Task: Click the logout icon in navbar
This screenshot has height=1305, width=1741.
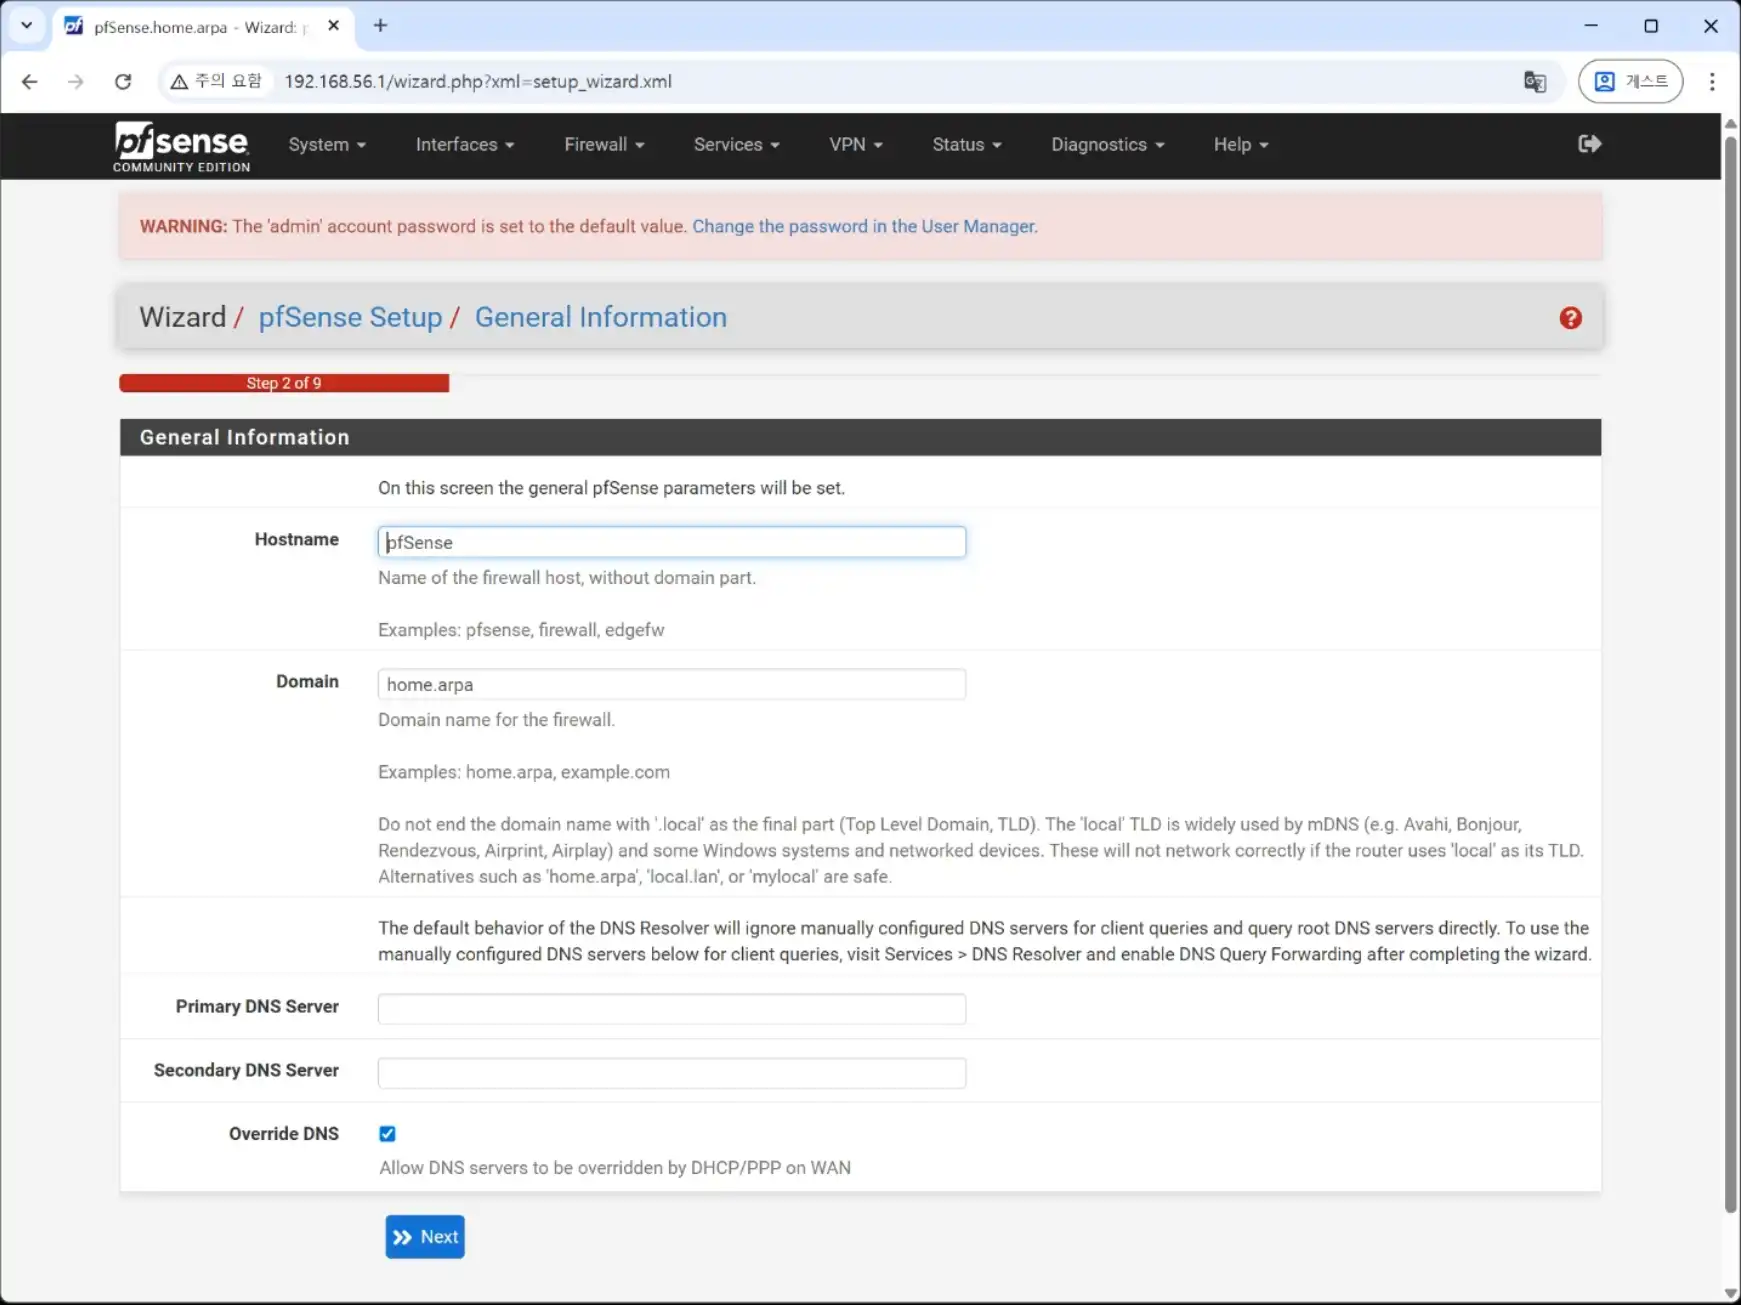Action: coord(1589,144)
